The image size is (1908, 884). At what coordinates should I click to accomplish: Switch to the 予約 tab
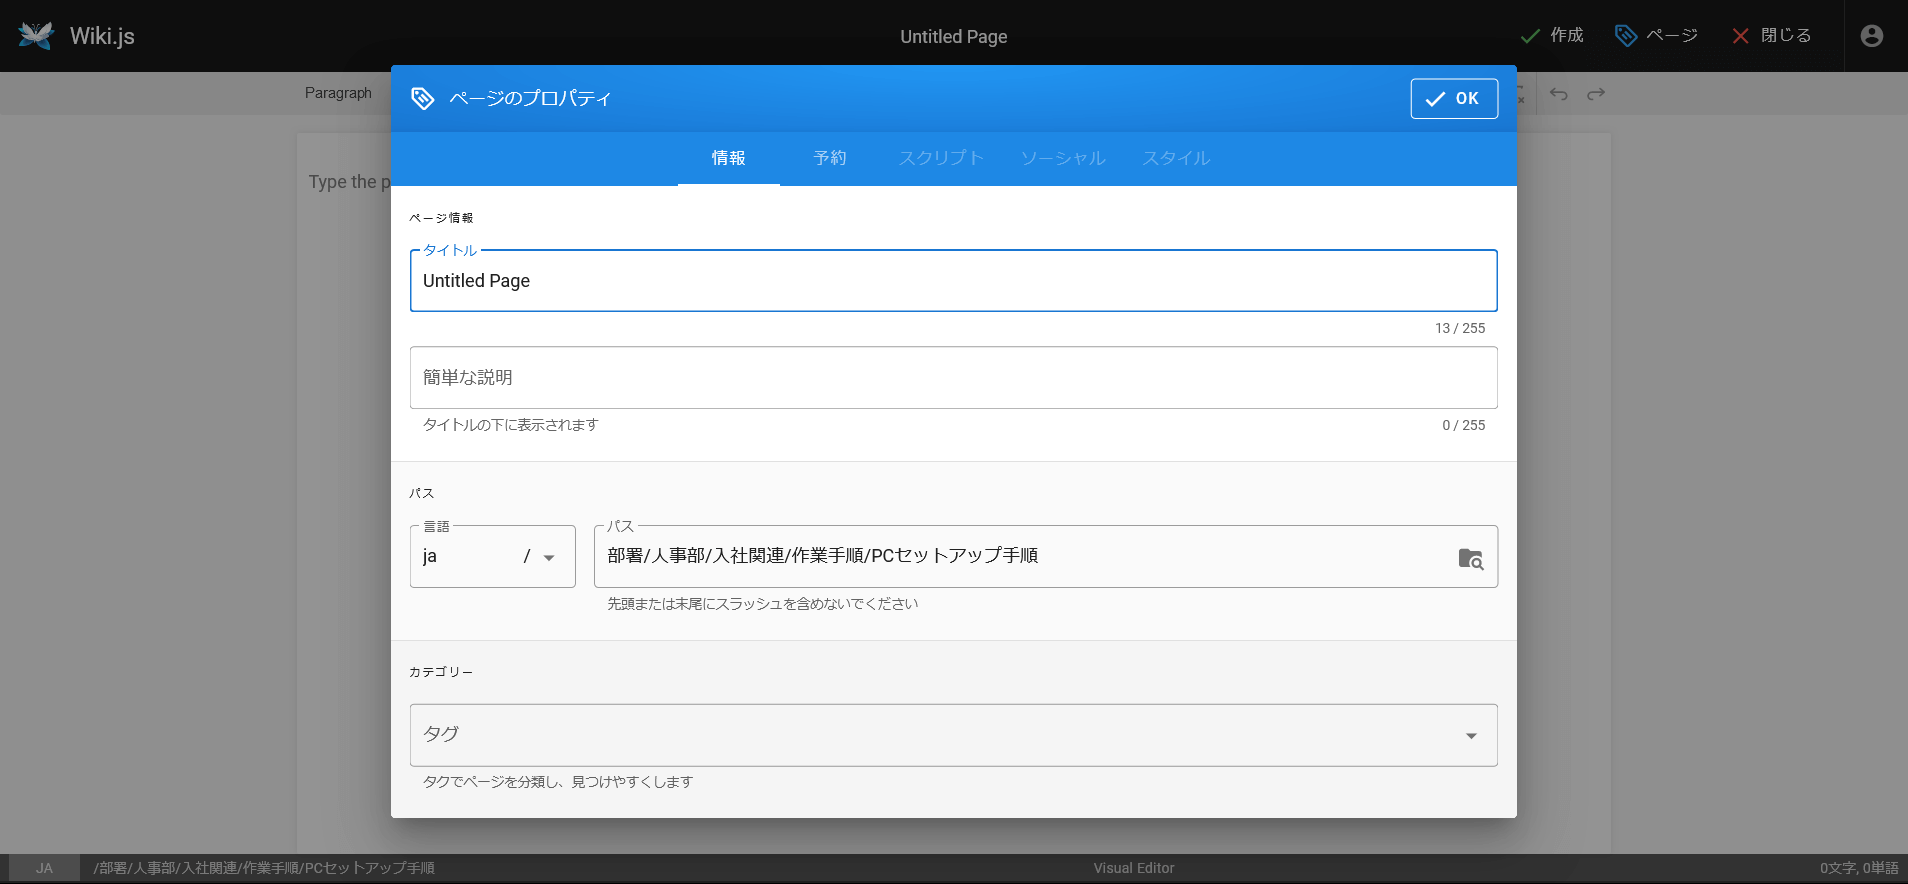point(830,158)
